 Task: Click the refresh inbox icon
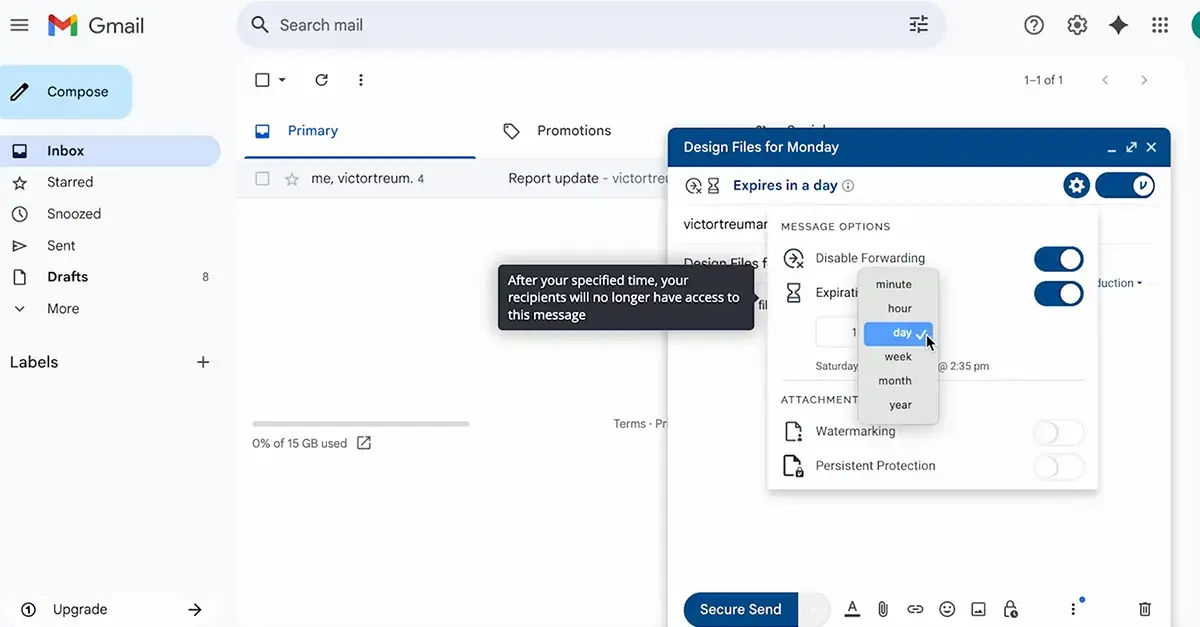coord(321,80)
